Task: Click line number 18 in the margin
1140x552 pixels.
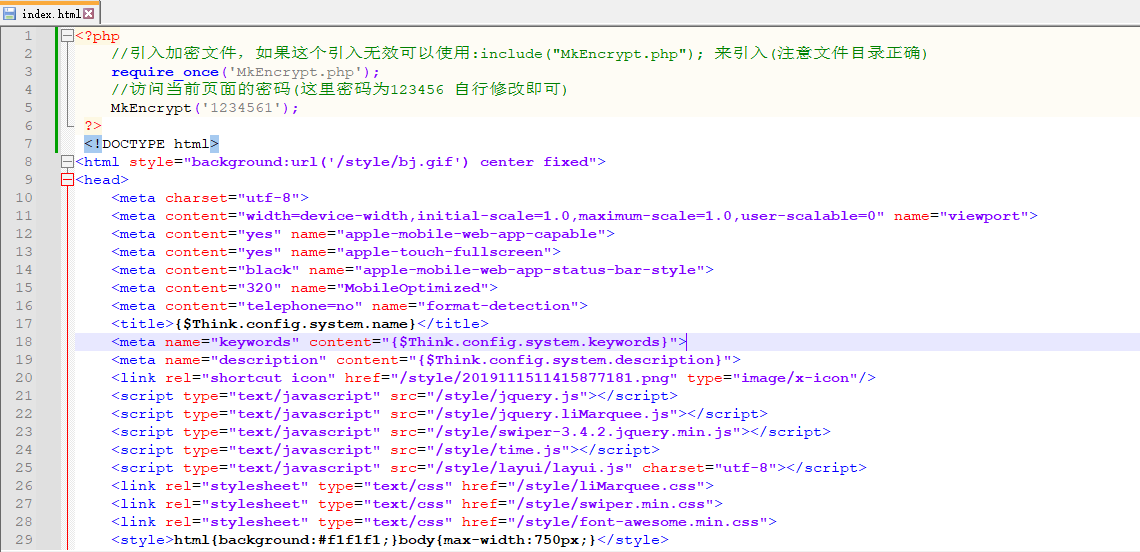Action: point(25,342)
